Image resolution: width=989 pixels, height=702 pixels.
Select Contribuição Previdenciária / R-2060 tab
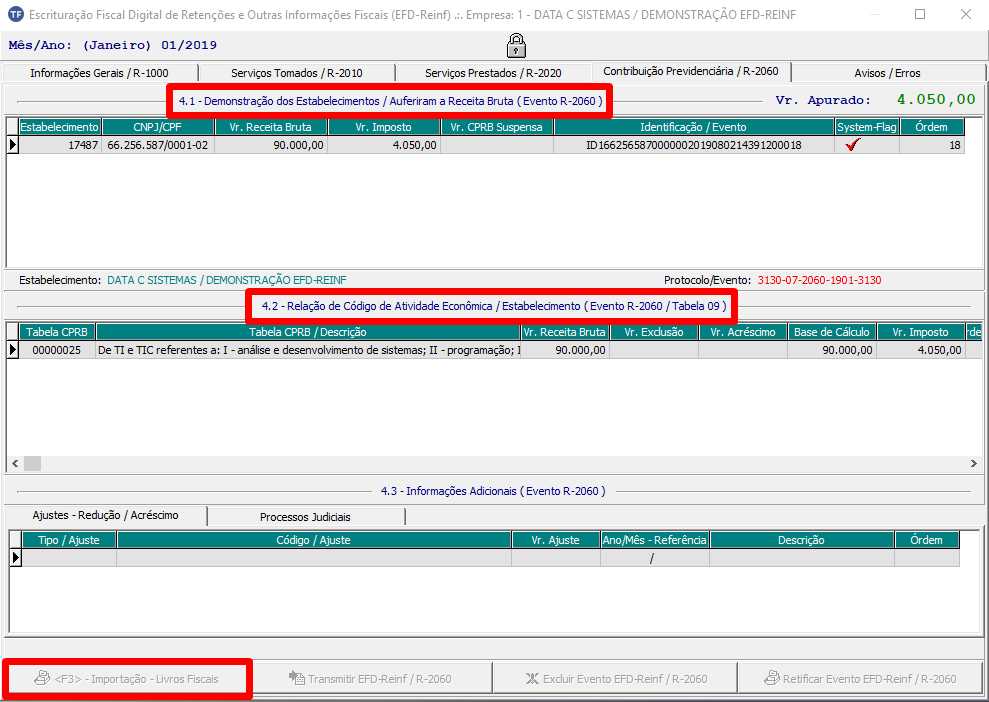pyautogui.click(x=691, y=71)
